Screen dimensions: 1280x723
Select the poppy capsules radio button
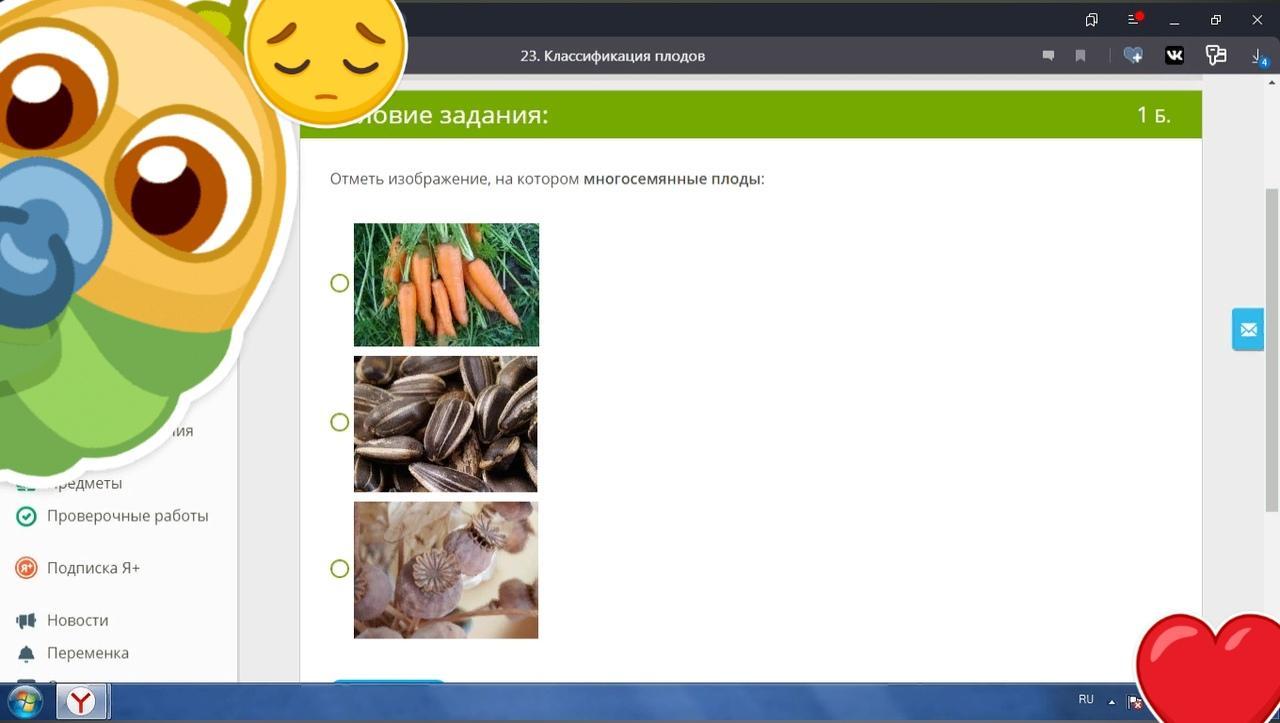(340, 568)
